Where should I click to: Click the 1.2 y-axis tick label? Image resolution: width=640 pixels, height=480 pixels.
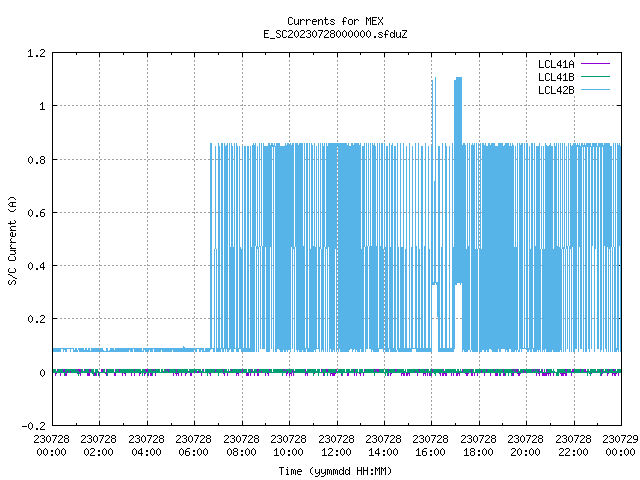36,53
